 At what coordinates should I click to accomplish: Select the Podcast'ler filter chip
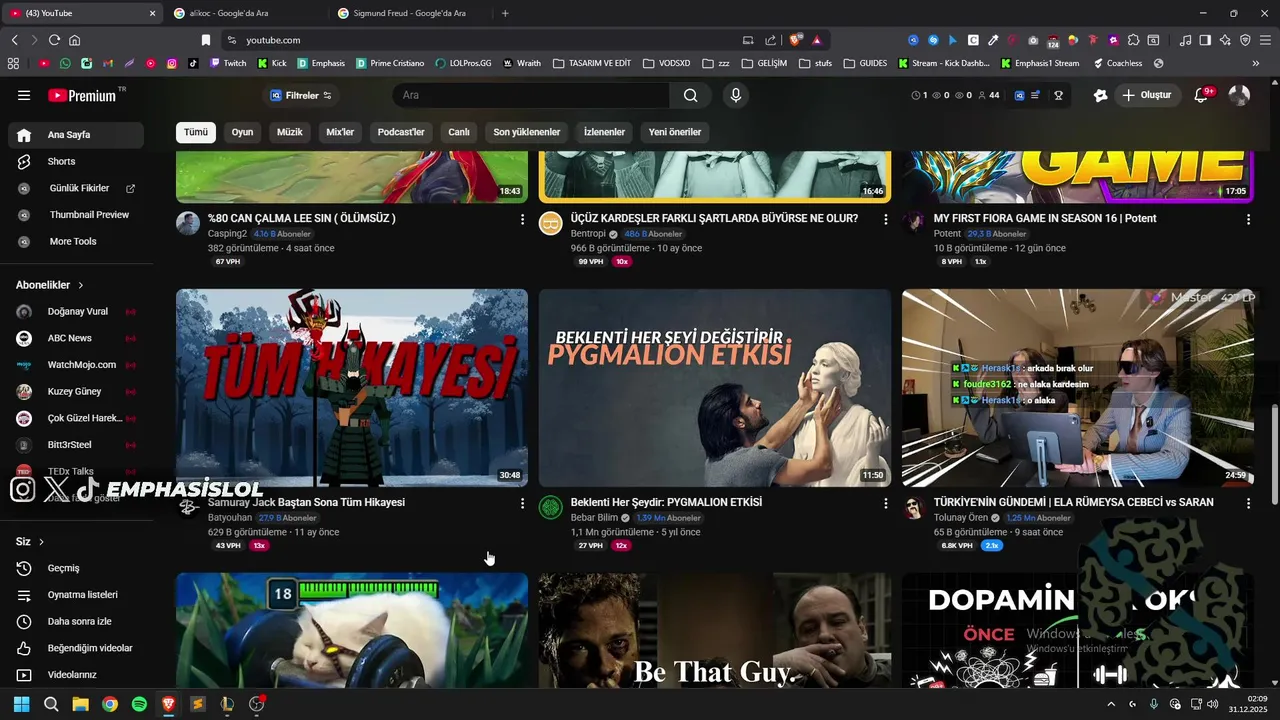tap(401, 132)
